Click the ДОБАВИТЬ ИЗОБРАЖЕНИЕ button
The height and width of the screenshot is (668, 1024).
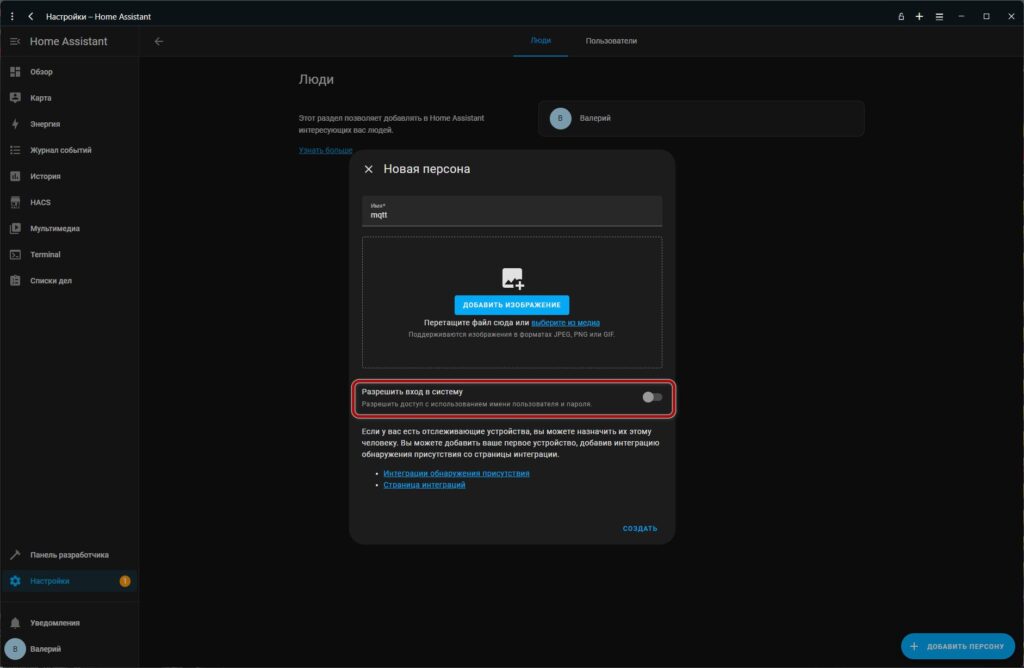click(x=512, y=305)
